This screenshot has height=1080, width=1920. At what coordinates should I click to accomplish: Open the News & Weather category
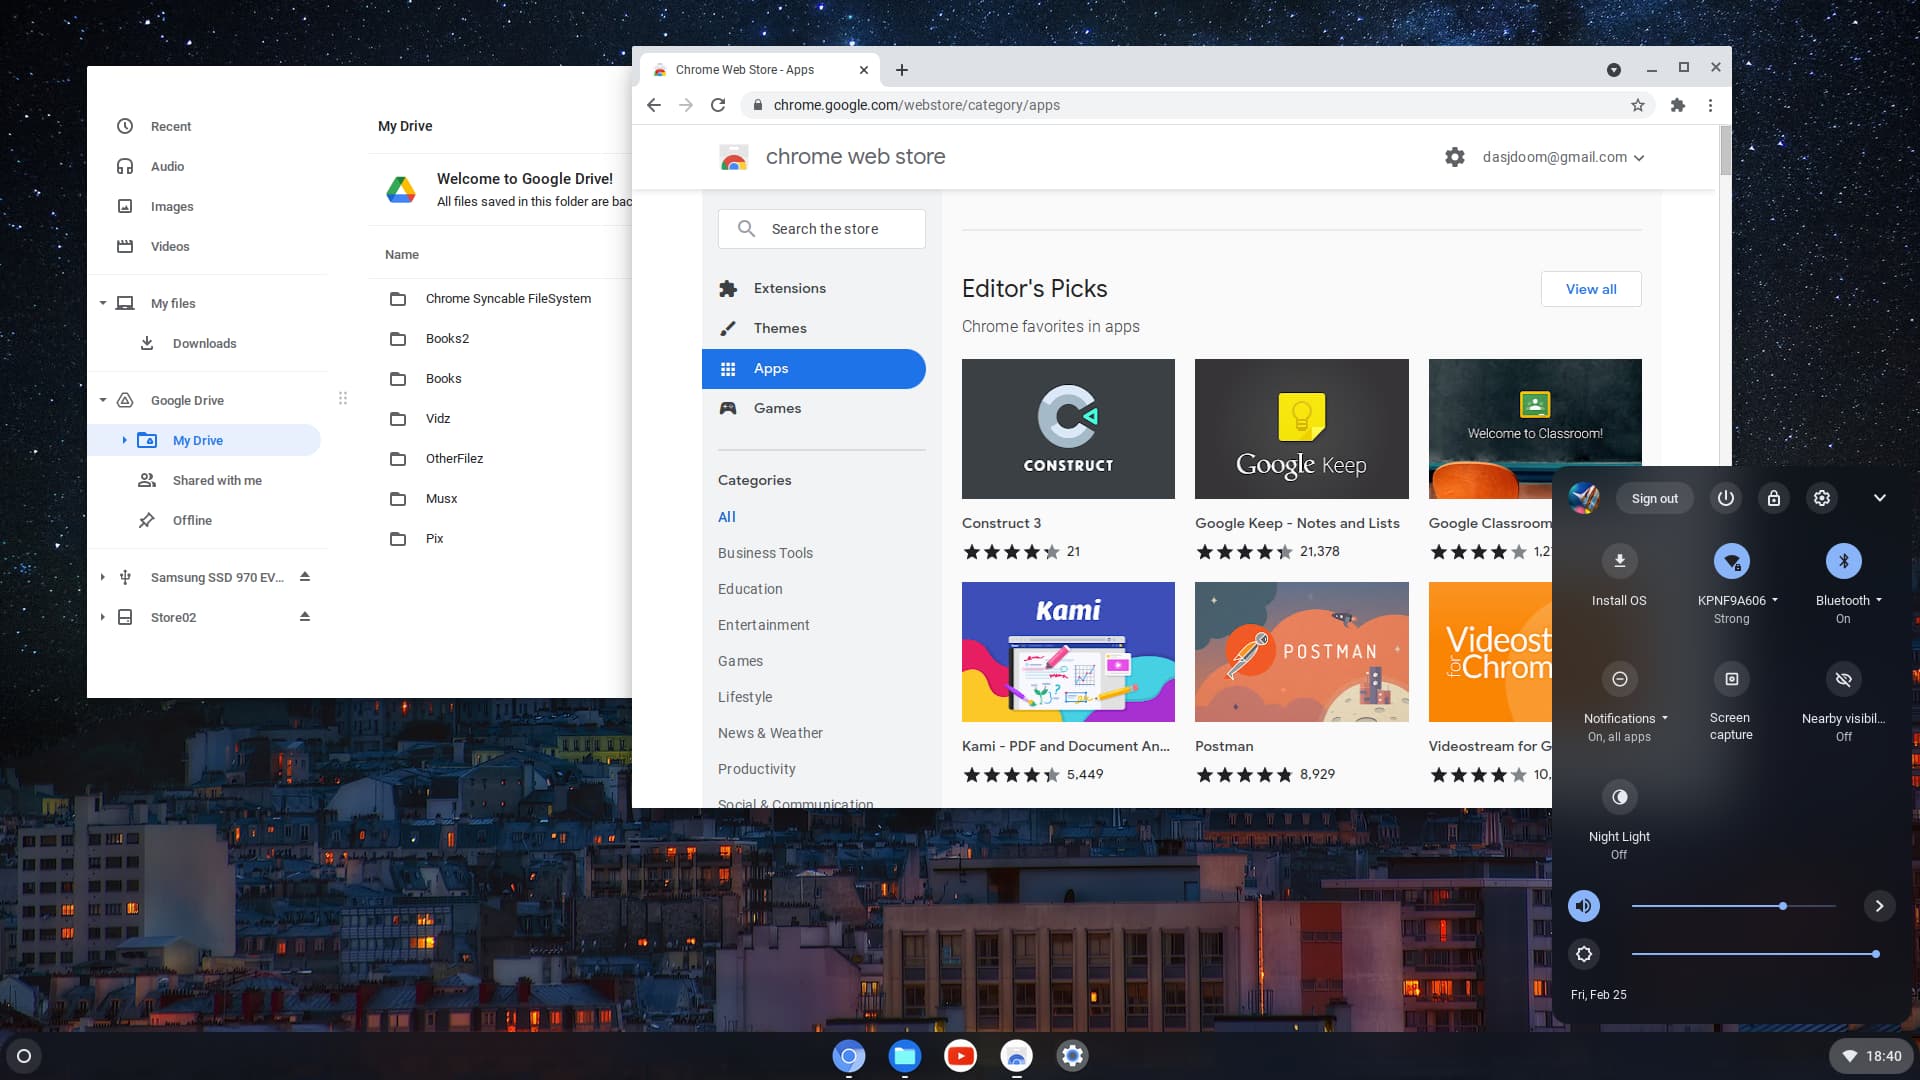click(770, 733)
